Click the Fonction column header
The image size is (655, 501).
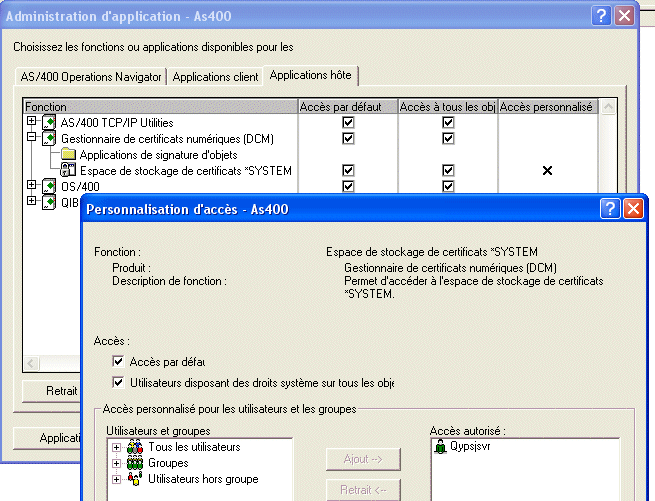(160, 107)
